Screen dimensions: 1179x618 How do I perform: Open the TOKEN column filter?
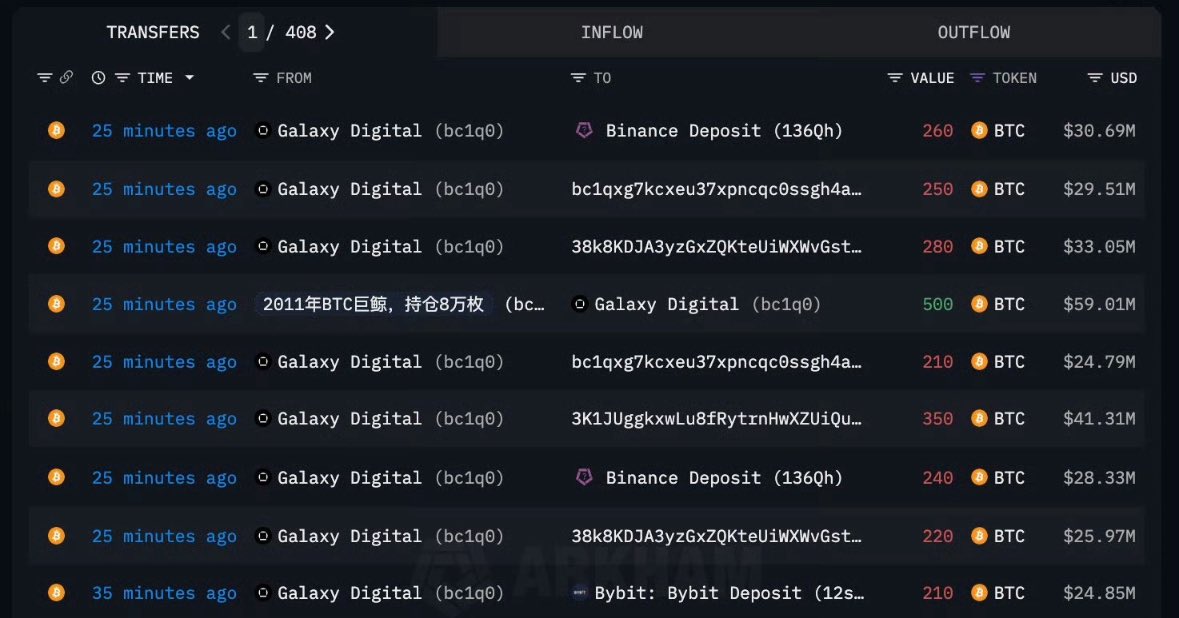[978, 78]
